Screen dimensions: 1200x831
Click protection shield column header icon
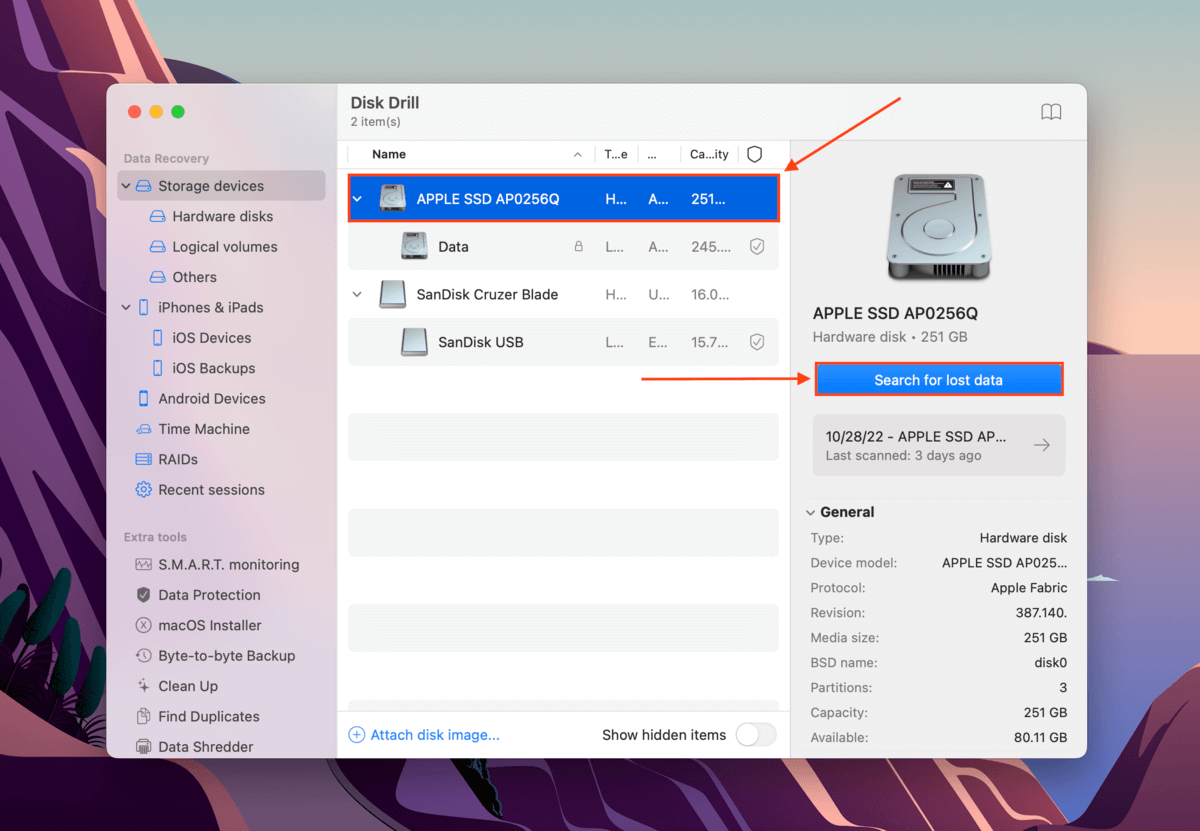point(755,154)
